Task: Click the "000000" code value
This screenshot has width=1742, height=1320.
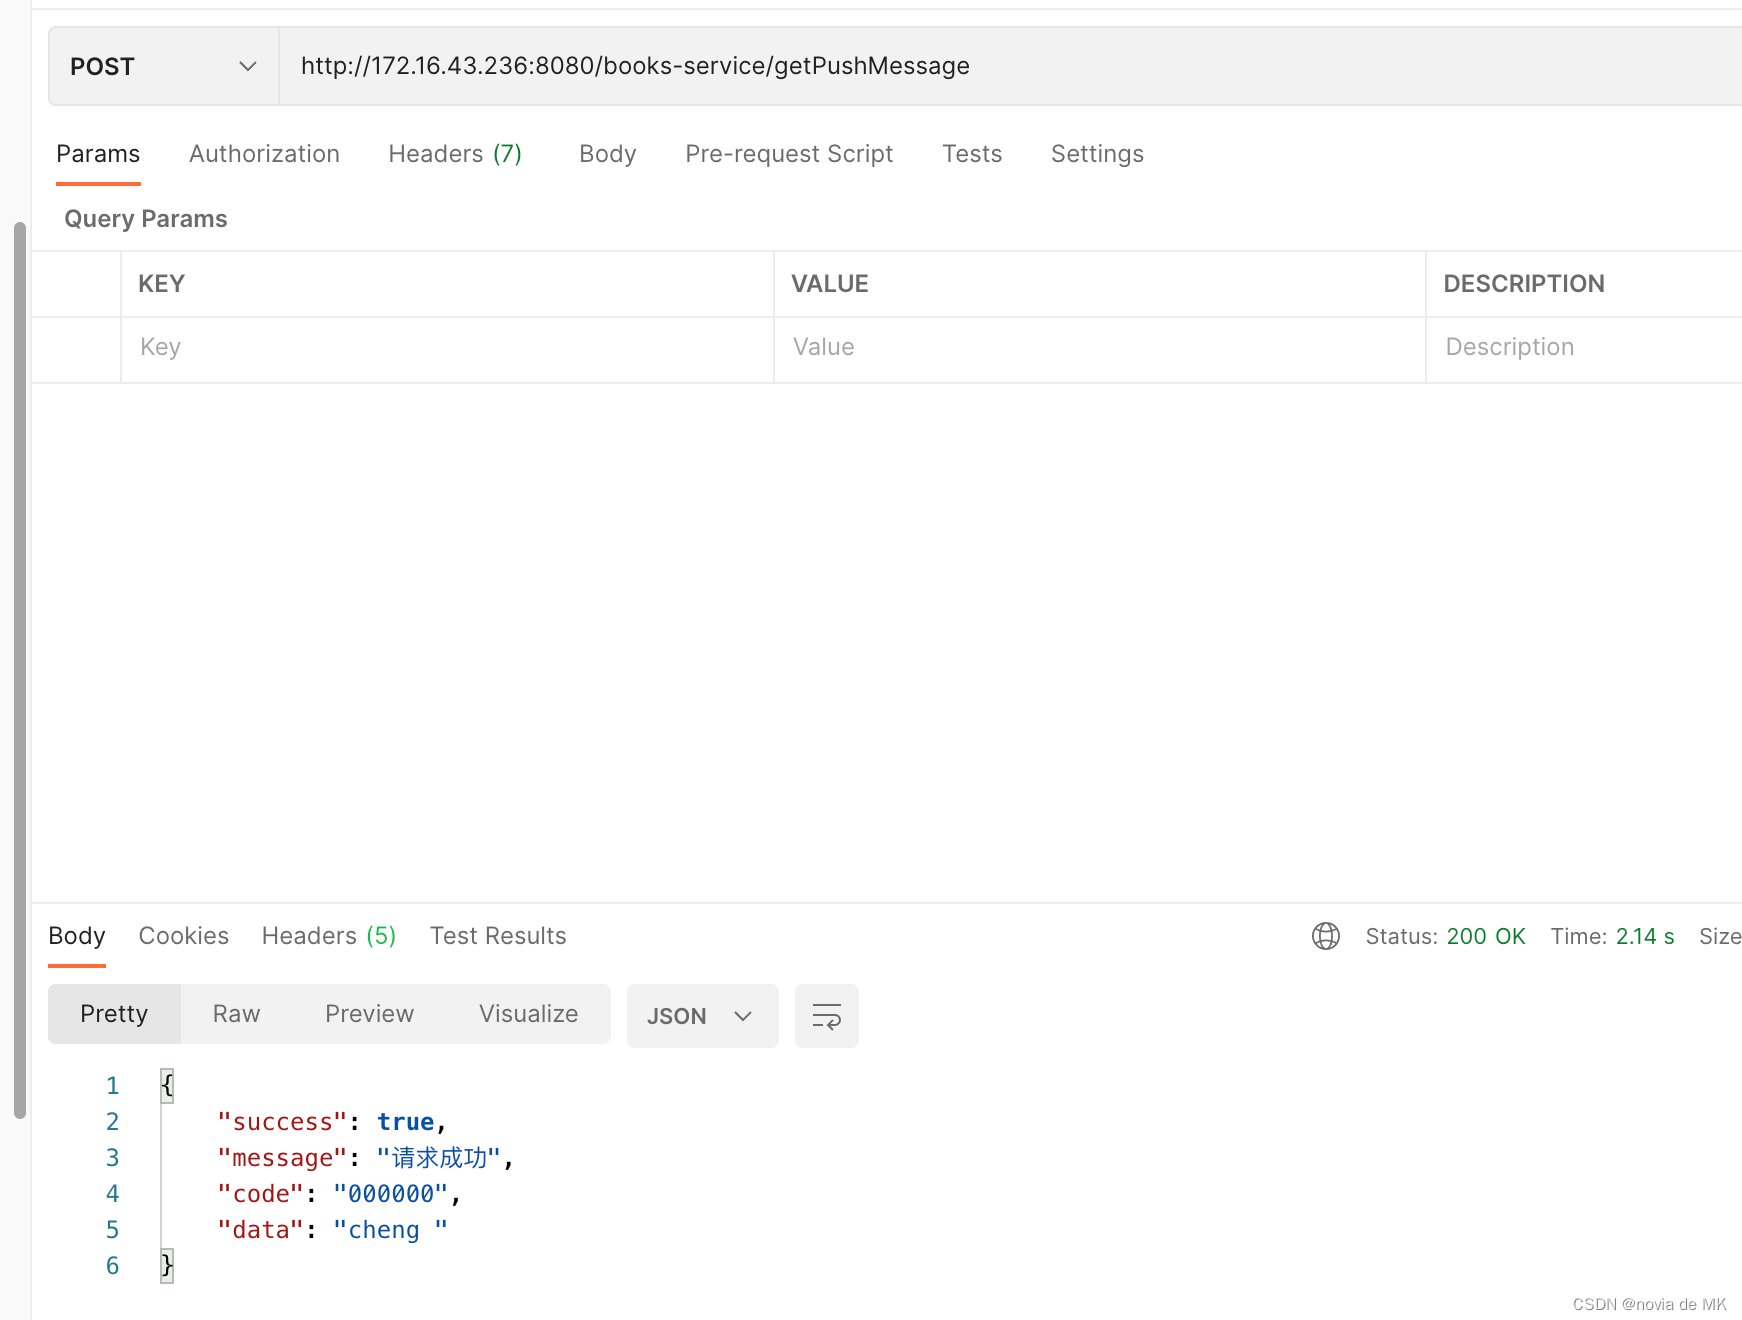Action: [x=391, y=1194]
